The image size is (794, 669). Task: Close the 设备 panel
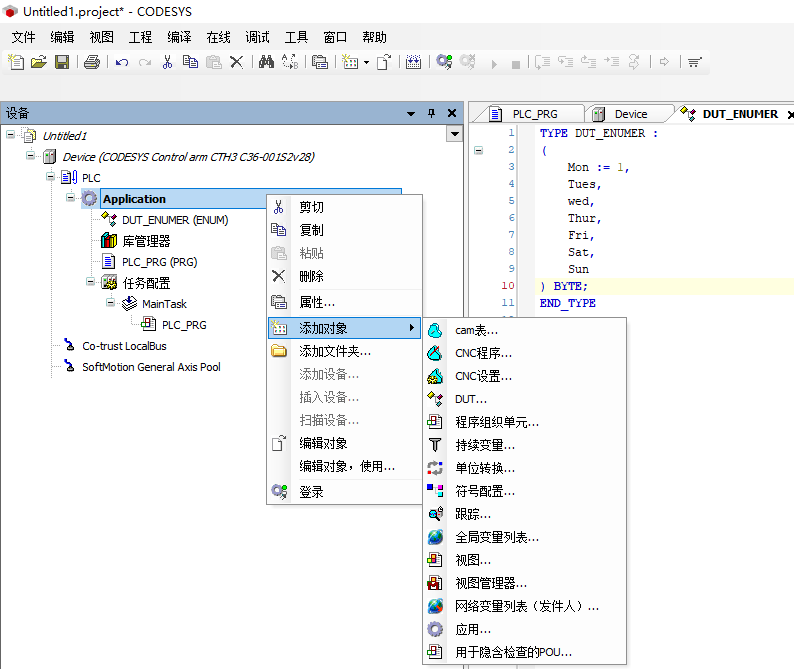click(x=452, y=113)
